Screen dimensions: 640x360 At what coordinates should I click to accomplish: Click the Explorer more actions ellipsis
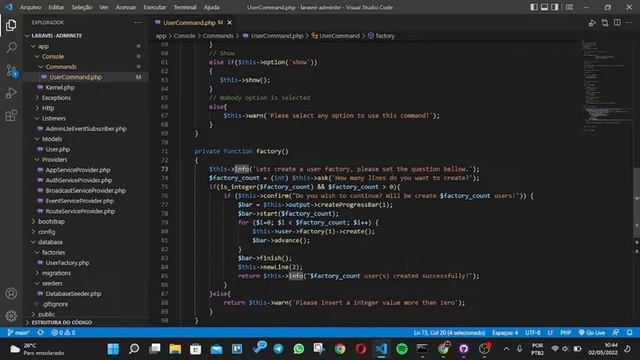click(x=138, y=22)
